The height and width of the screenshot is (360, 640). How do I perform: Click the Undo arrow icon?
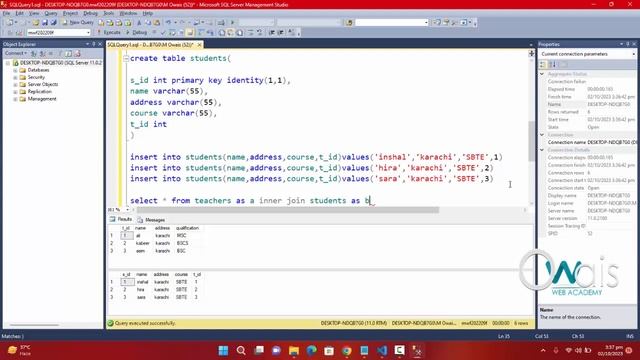169,22
